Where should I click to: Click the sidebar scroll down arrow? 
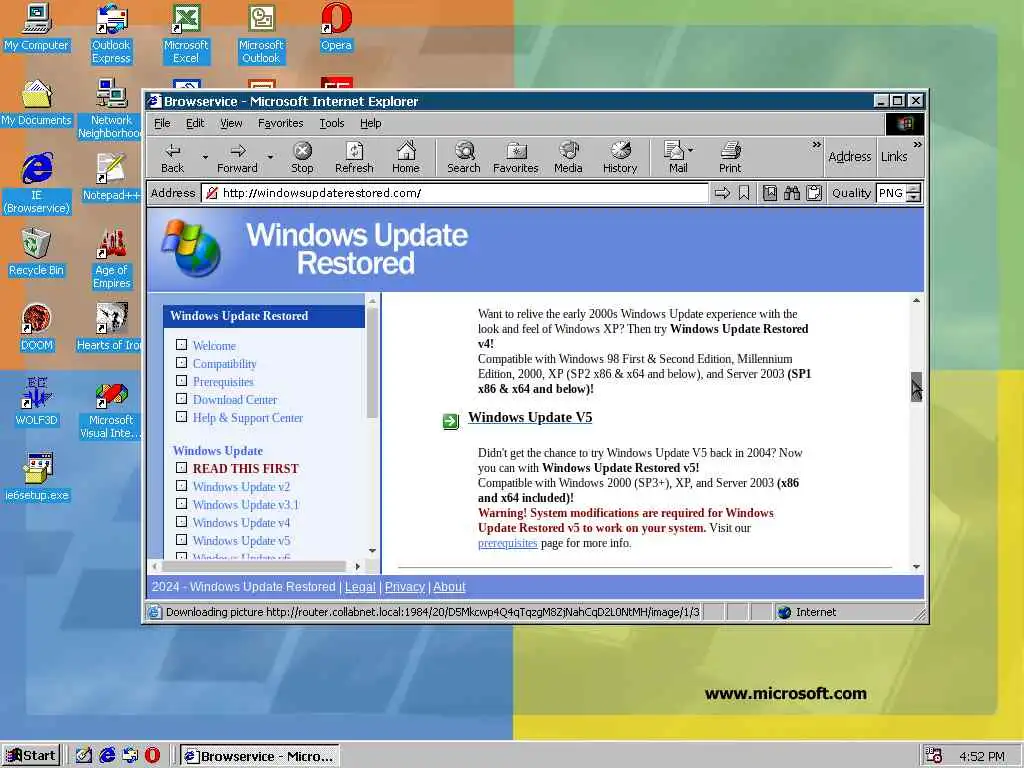(372, 551)
